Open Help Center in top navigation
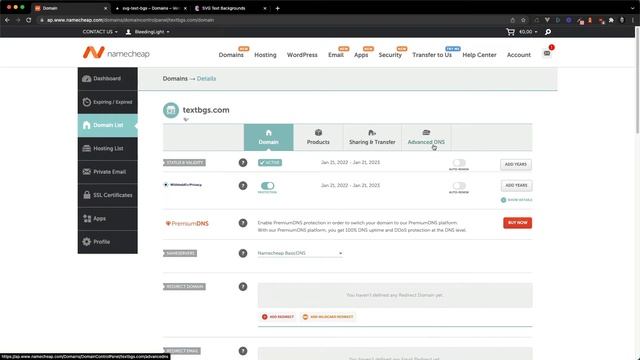This screenshot has height=360, width=640. pos(479,55)
